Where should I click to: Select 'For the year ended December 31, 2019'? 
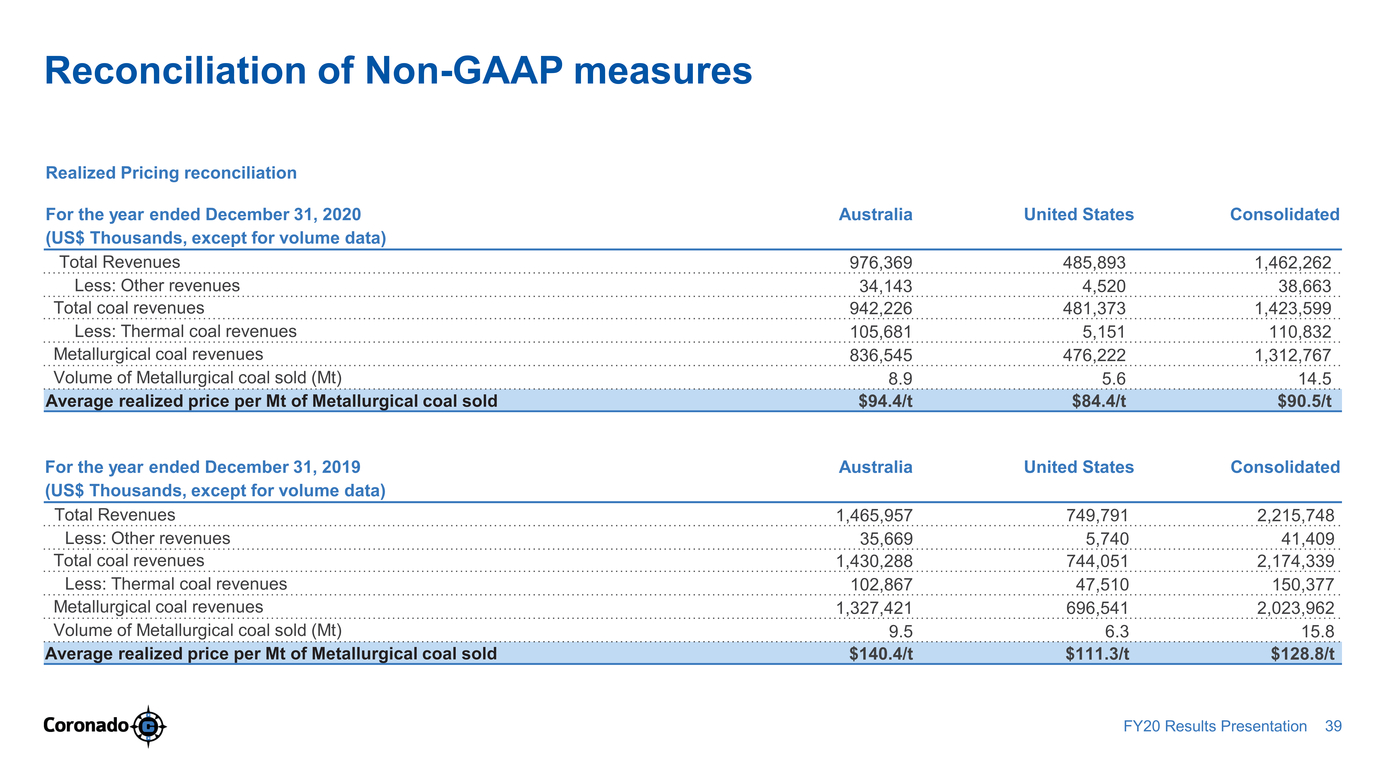tap(203, 467)
